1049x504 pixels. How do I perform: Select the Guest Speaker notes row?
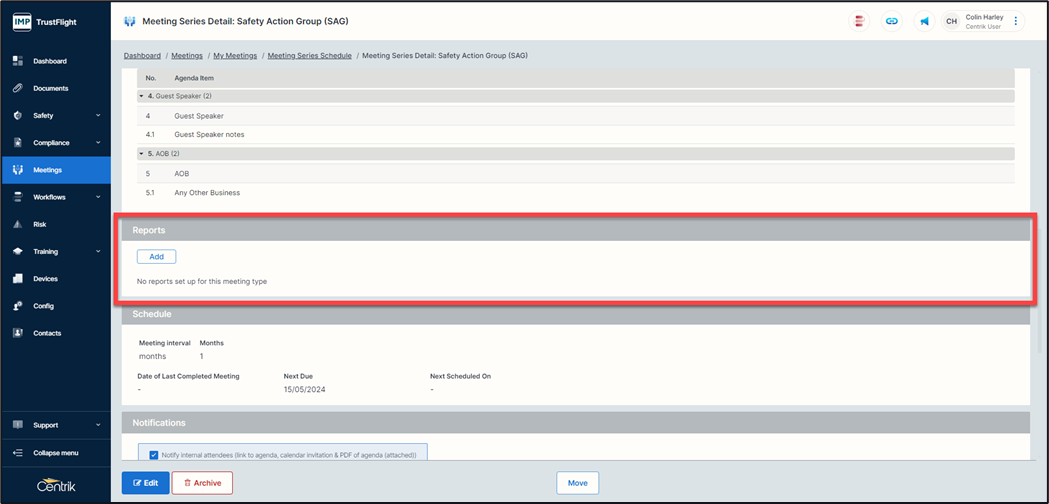pos(575,135)
